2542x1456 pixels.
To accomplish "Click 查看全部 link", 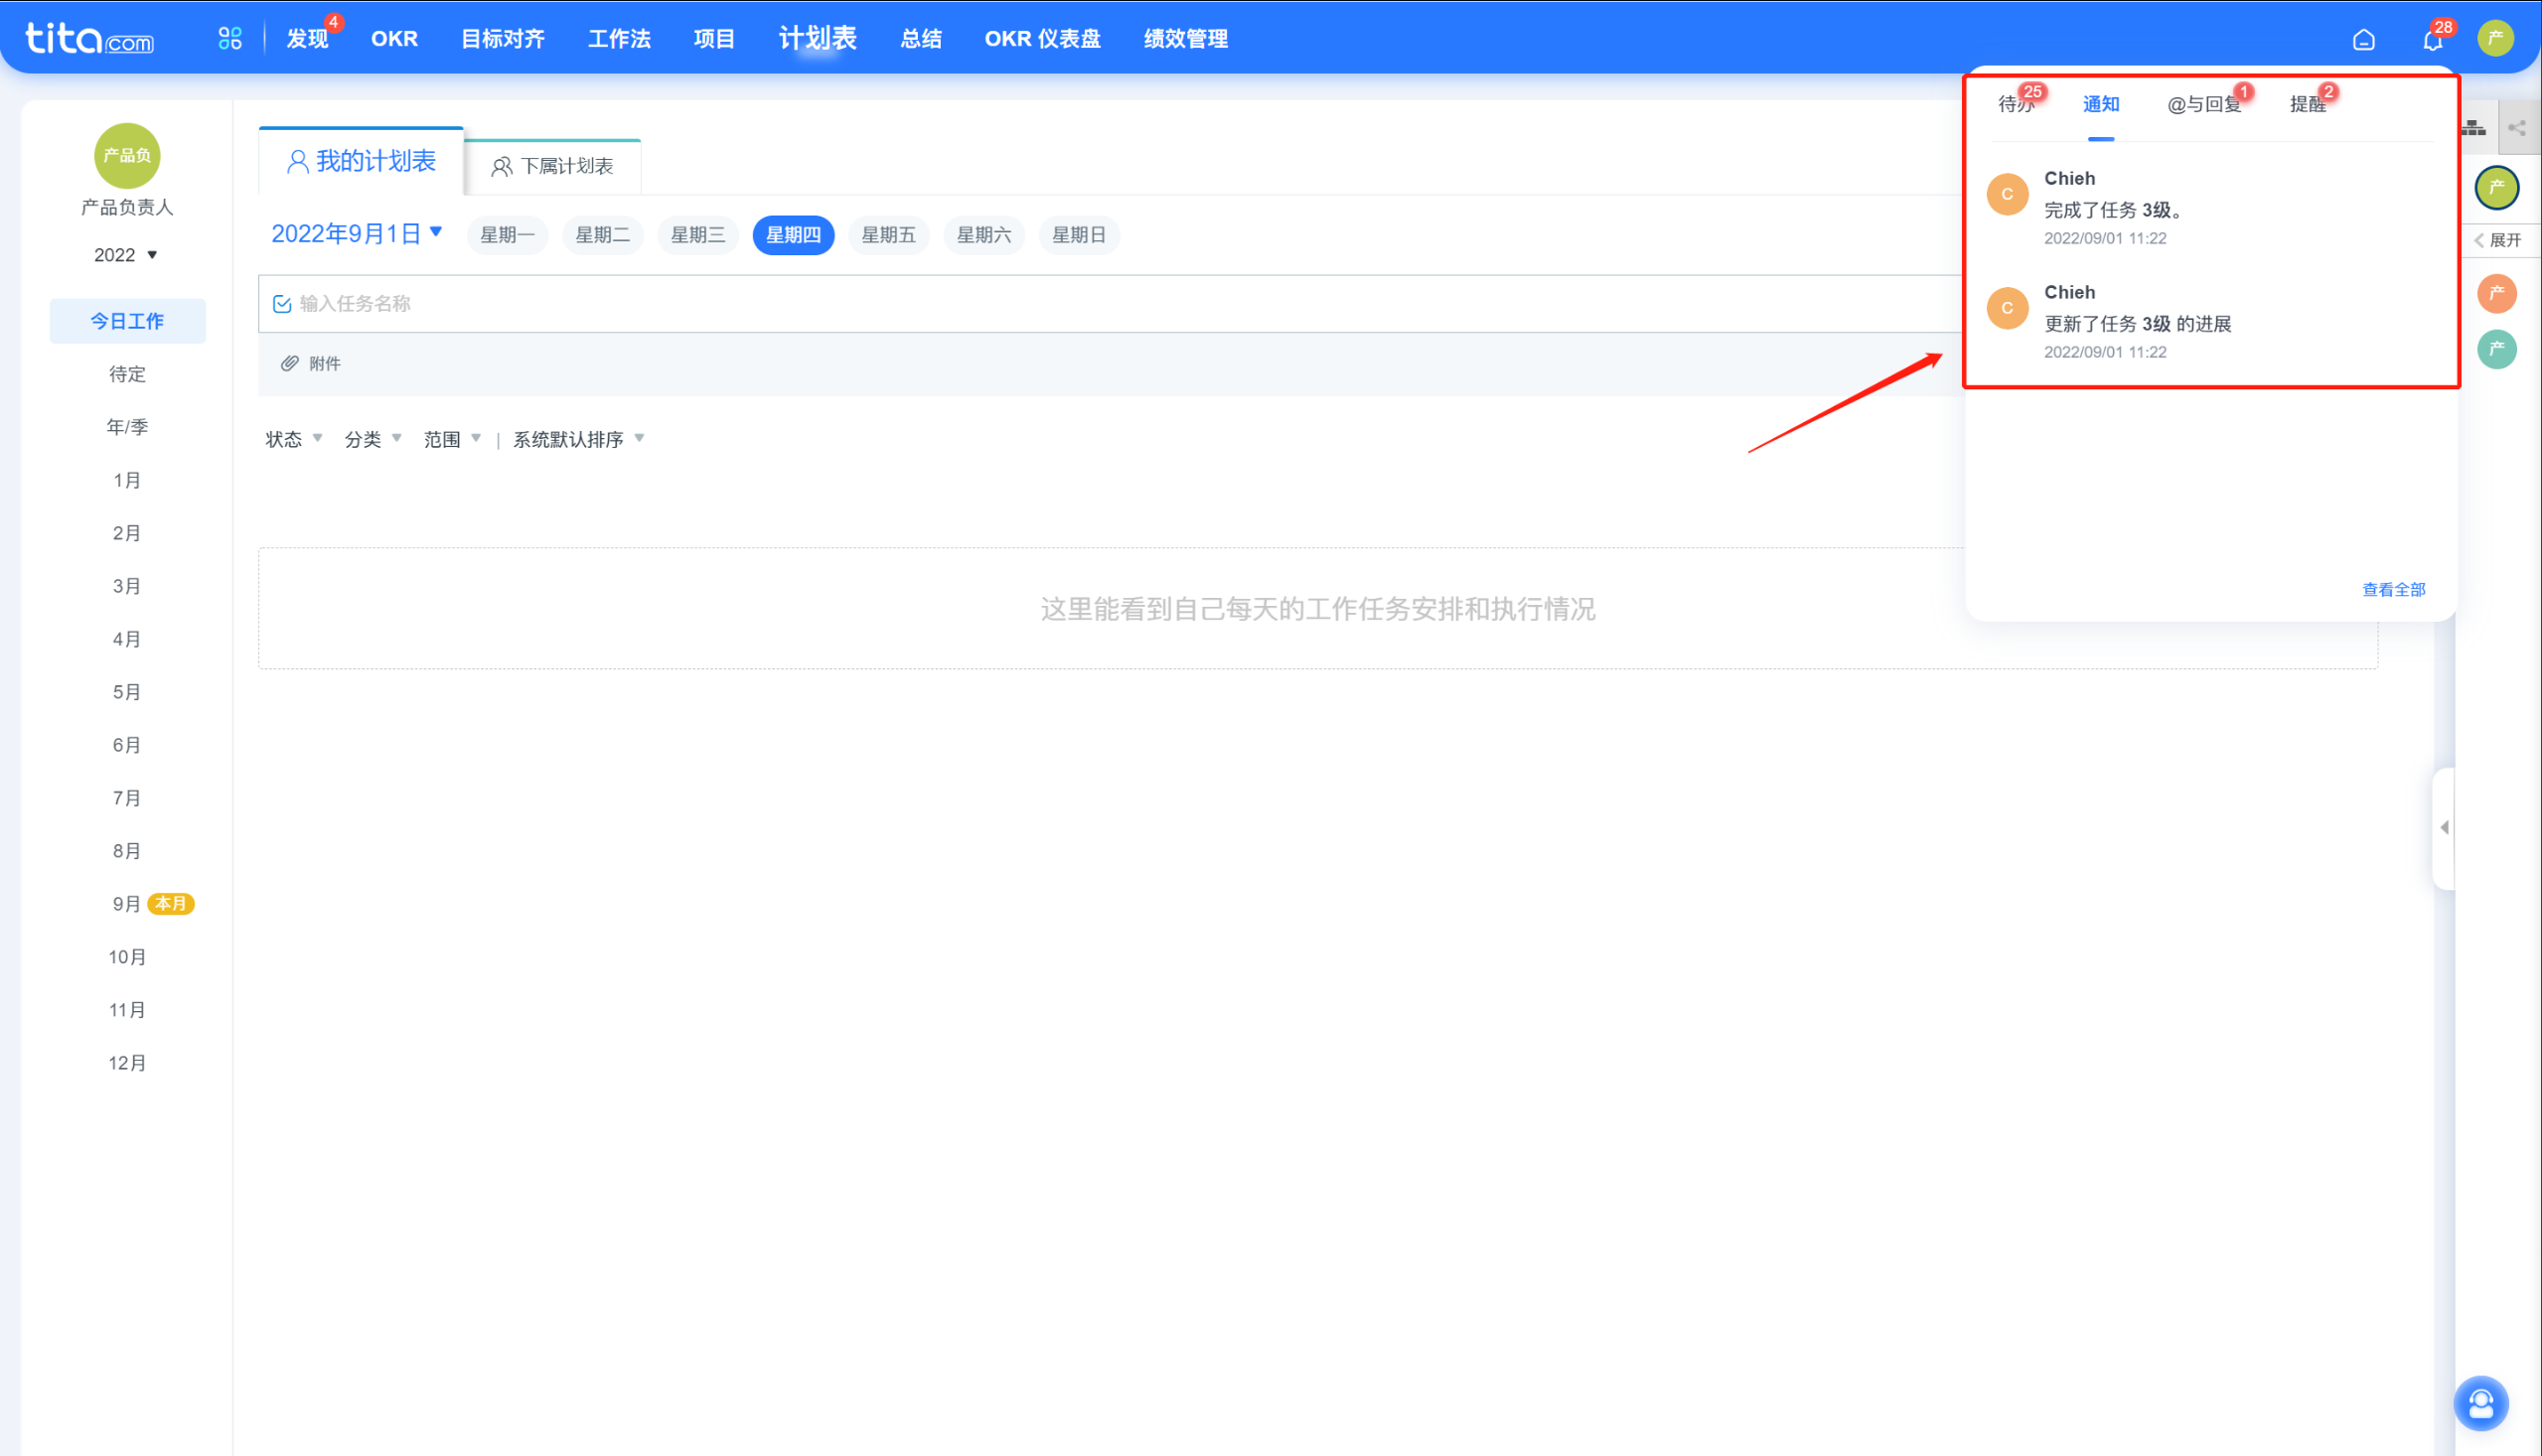I will click(2393, 590).
